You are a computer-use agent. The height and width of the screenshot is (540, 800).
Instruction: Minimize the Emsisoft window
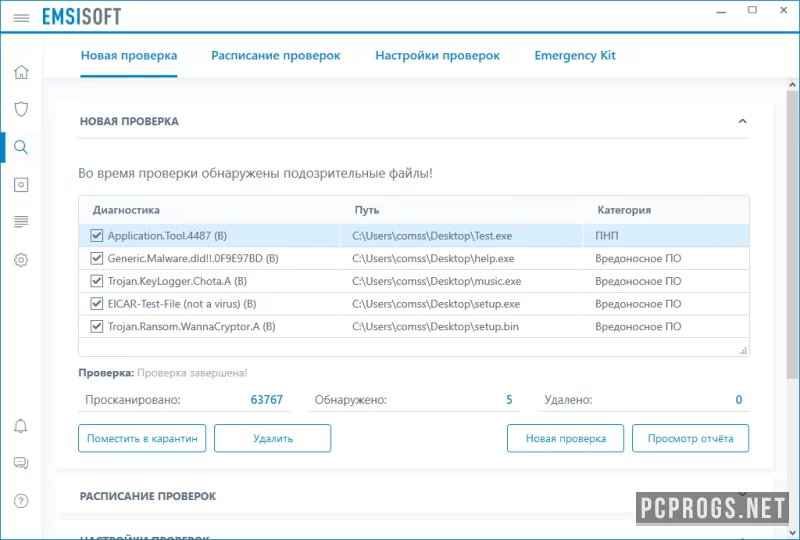(721, 11)
